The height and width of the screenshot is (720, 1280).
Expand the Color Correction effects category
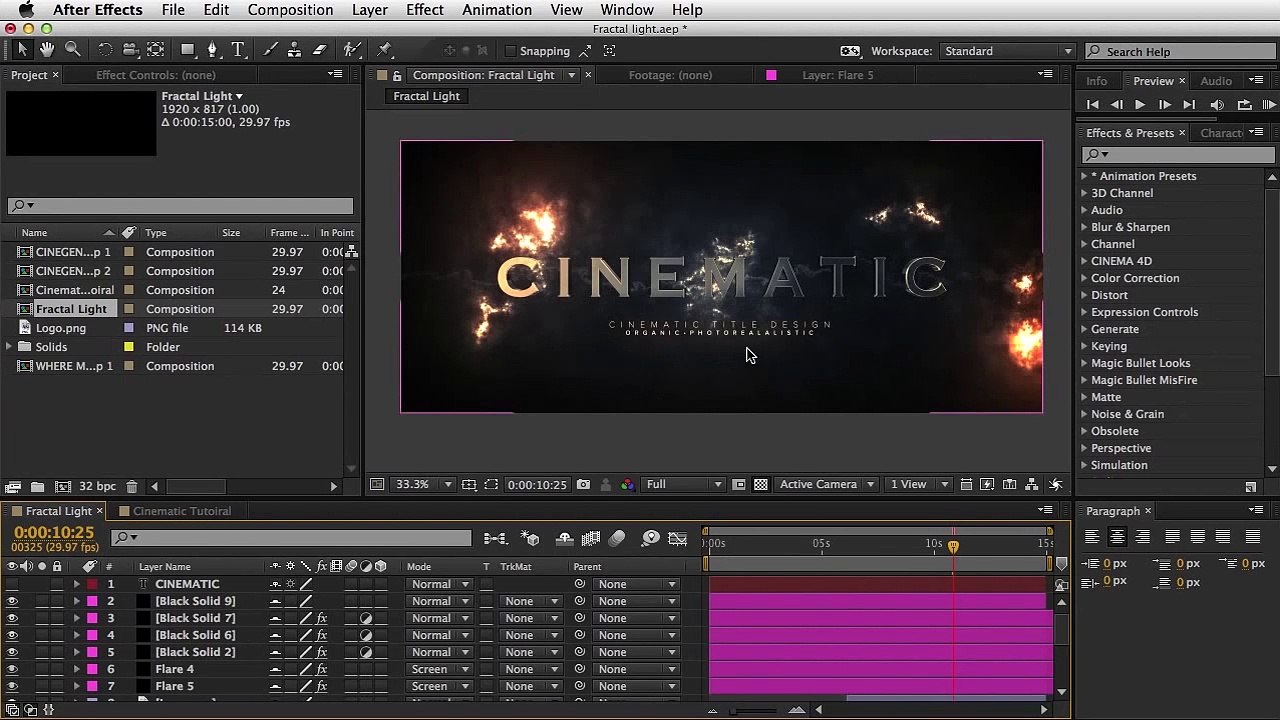(x=1084, y=278)
